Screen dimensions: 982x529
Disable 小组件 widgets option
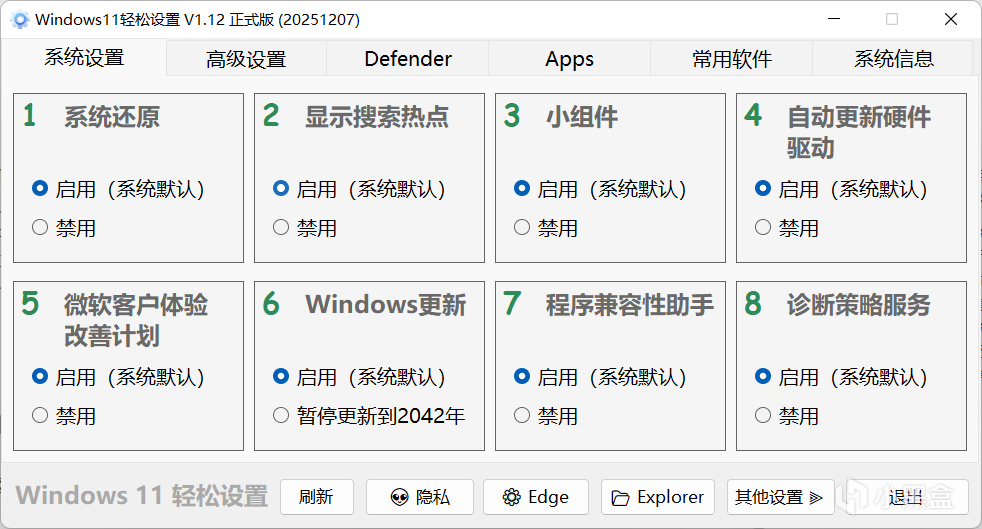click(x=522, y=228)
